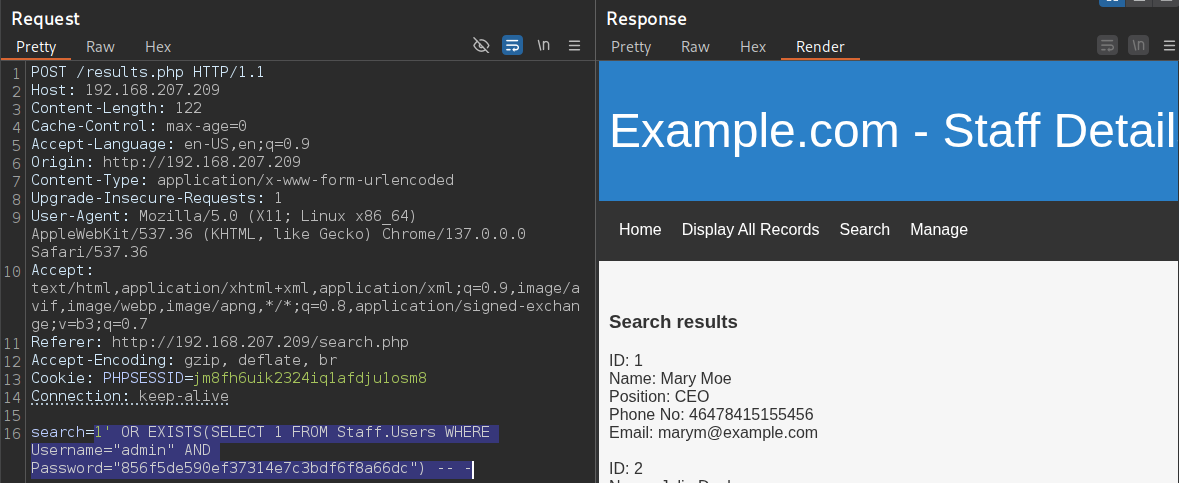Viewport: 1179px width, 483px height.
Task: Click 'Email: marym@example.com' line
Action: click(713, 433)
